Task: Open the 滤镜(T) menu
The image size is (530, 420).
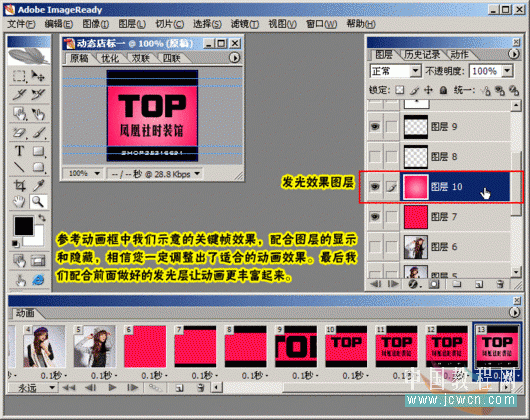Action: pyautogui.click(x=245, y=24)
